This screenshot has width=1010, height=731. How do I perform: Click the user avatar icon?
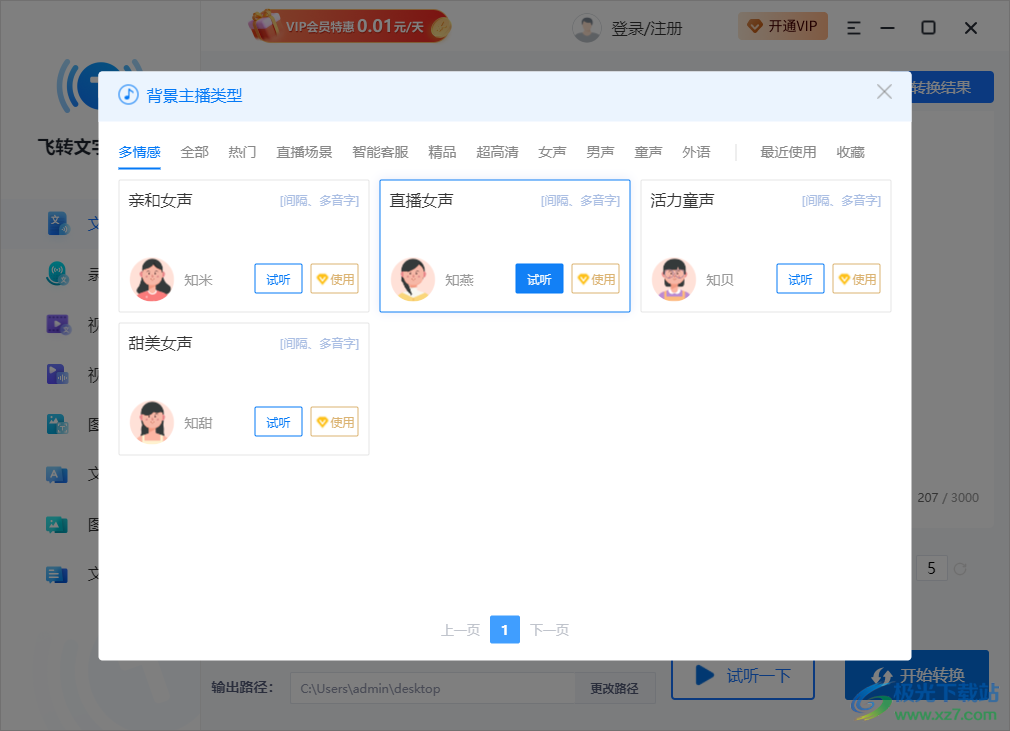coord(587,28)
